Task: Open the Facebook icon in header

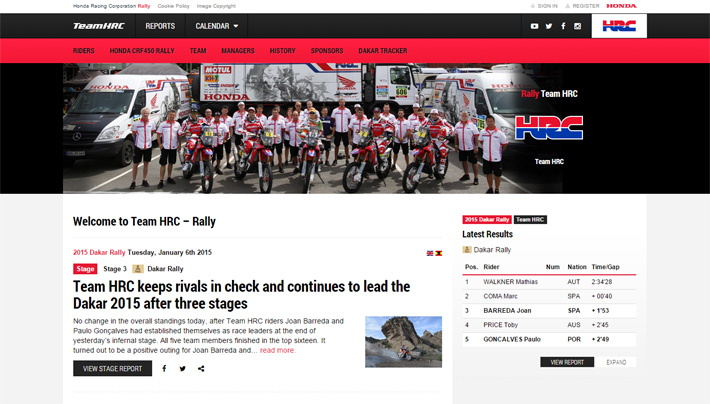Action: point(563,26)
